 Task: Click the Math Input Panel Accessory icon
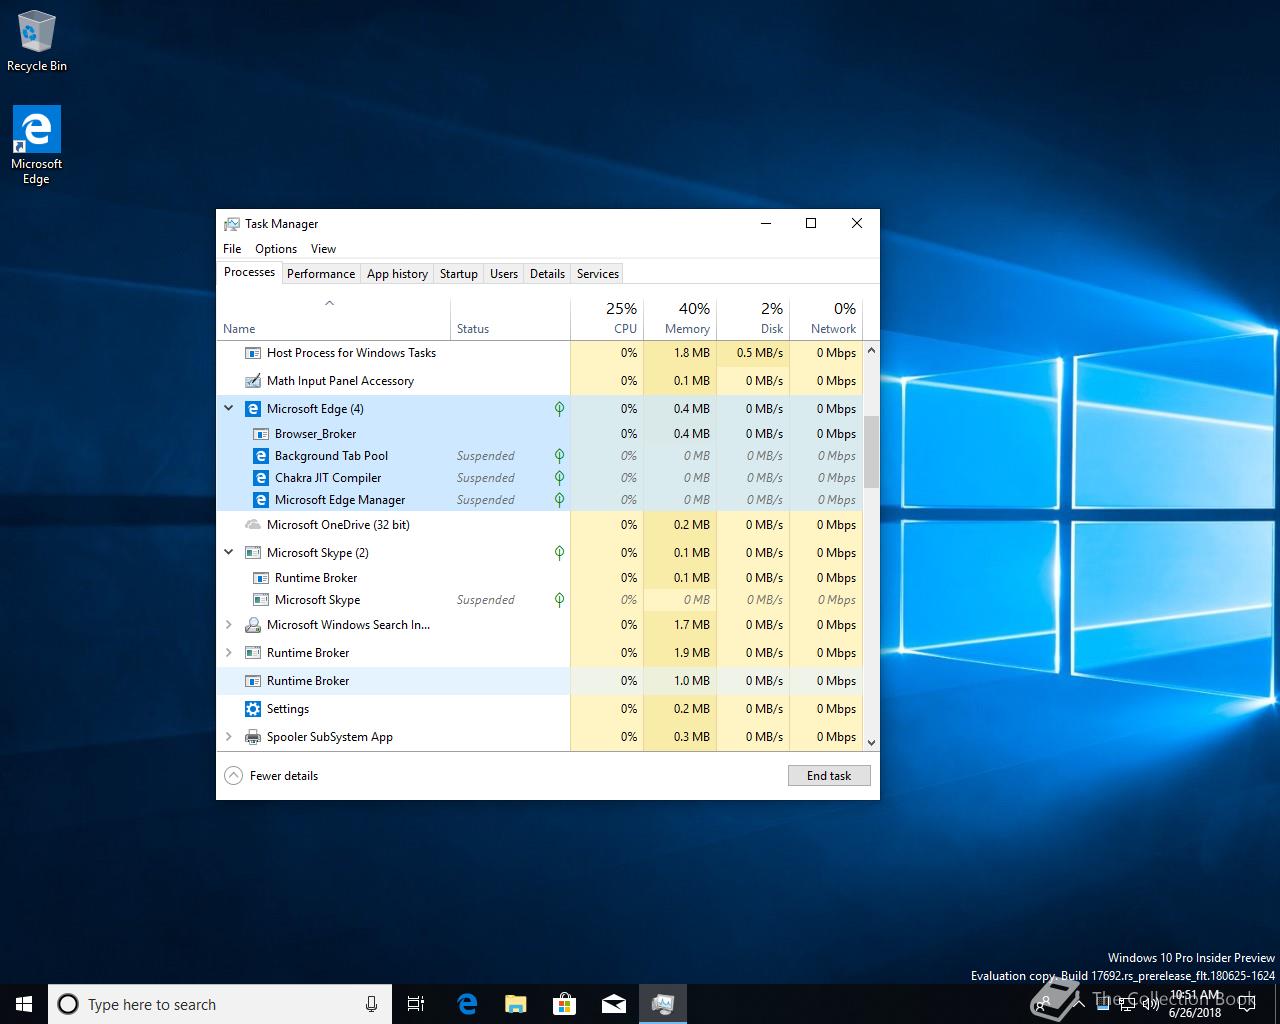coord(253,381)
